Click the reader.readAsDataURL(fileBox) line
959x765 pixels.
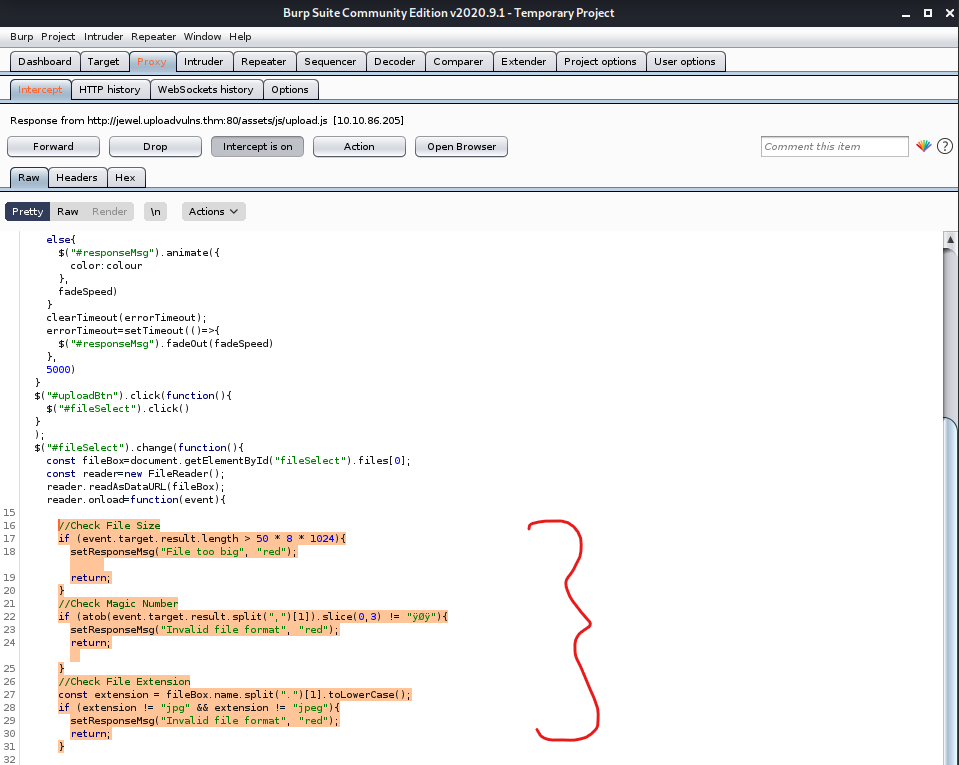[136, 487]
